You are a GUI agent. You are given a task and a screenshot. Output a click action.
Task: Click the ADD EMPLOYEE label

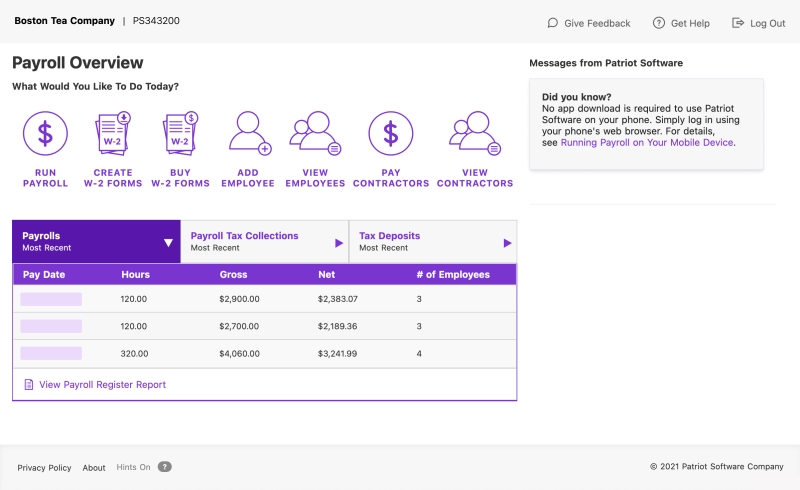click(x=248, y=178)
